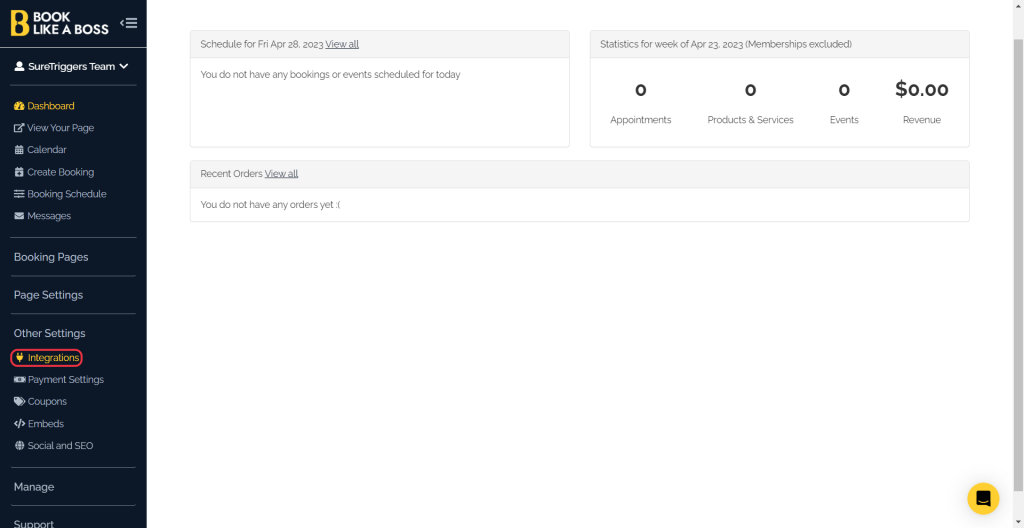
Task: Expand the Booking Pages section
Action: (x=51, y=257)
